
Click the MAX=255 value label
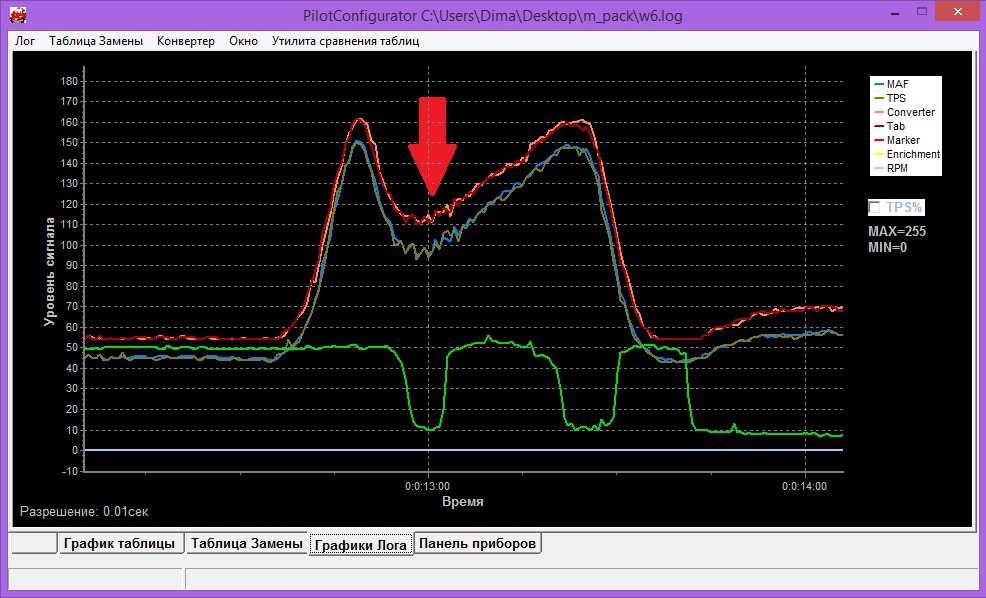(x=897, y=231)
